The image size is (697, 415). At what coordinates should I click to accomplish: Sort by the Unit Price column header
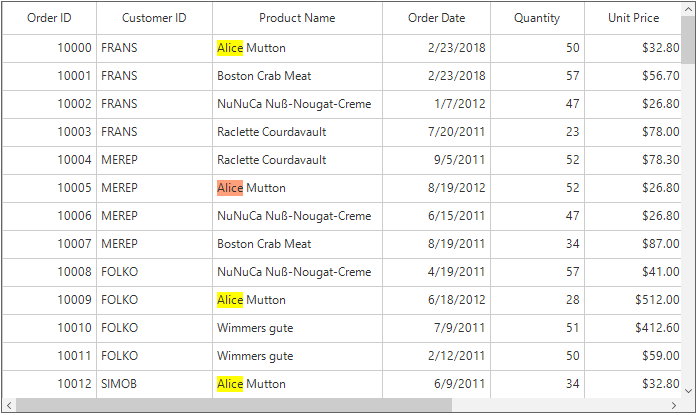633,18
